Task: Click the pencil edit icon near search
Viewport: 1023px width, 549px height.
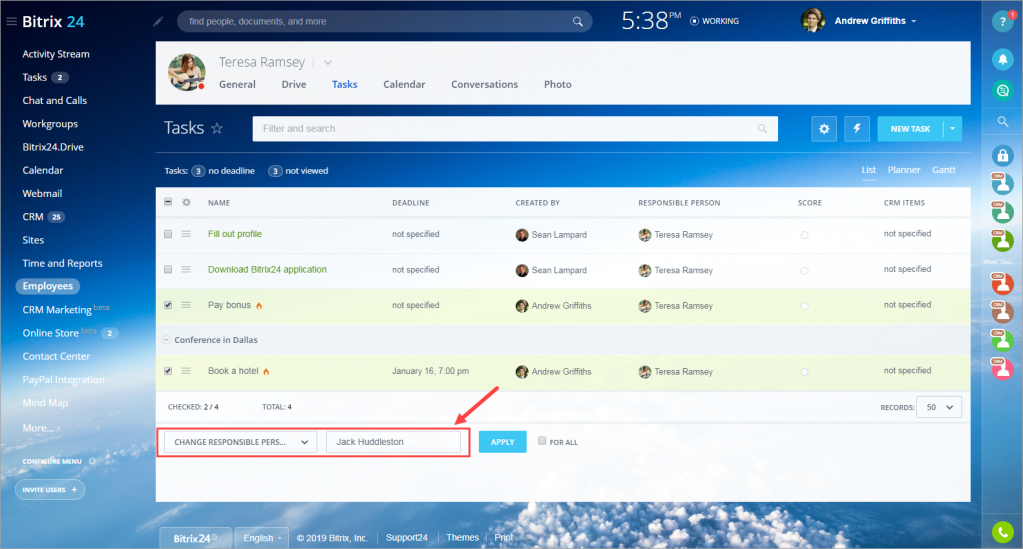Action: point(158,22)
